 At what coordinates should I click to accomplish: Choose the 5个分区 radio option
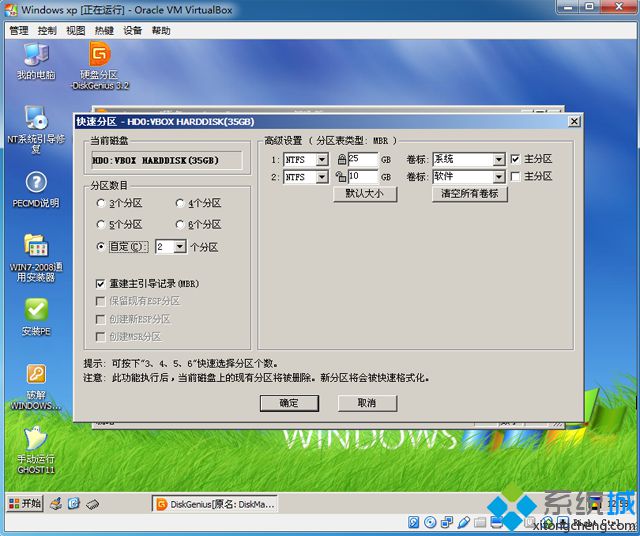[101, 224]
